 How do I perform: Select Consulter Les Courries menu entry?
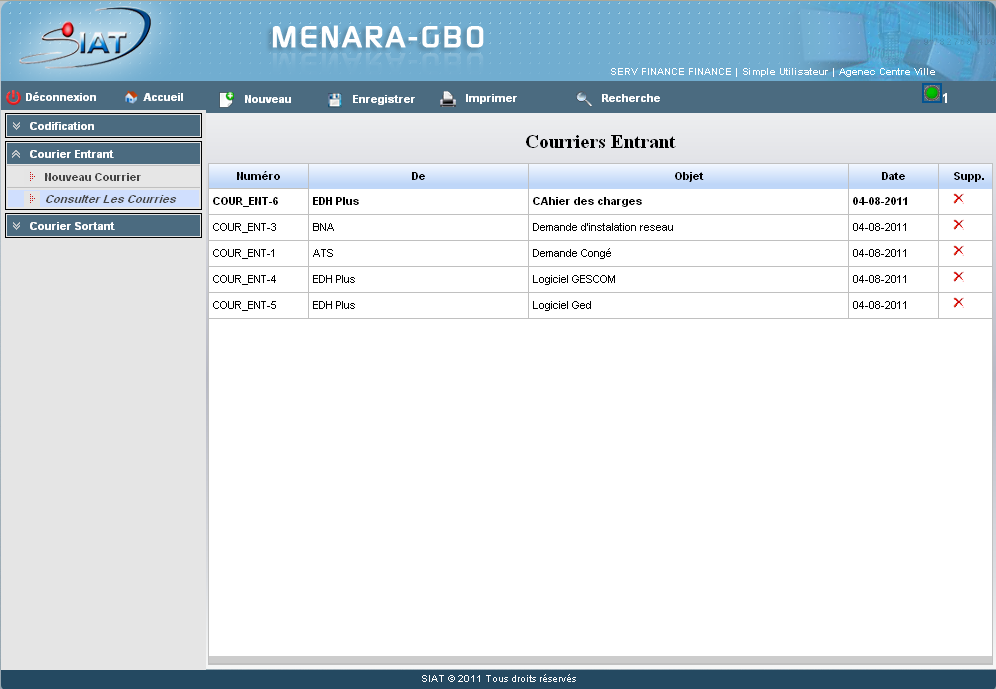tap(104, 199)
